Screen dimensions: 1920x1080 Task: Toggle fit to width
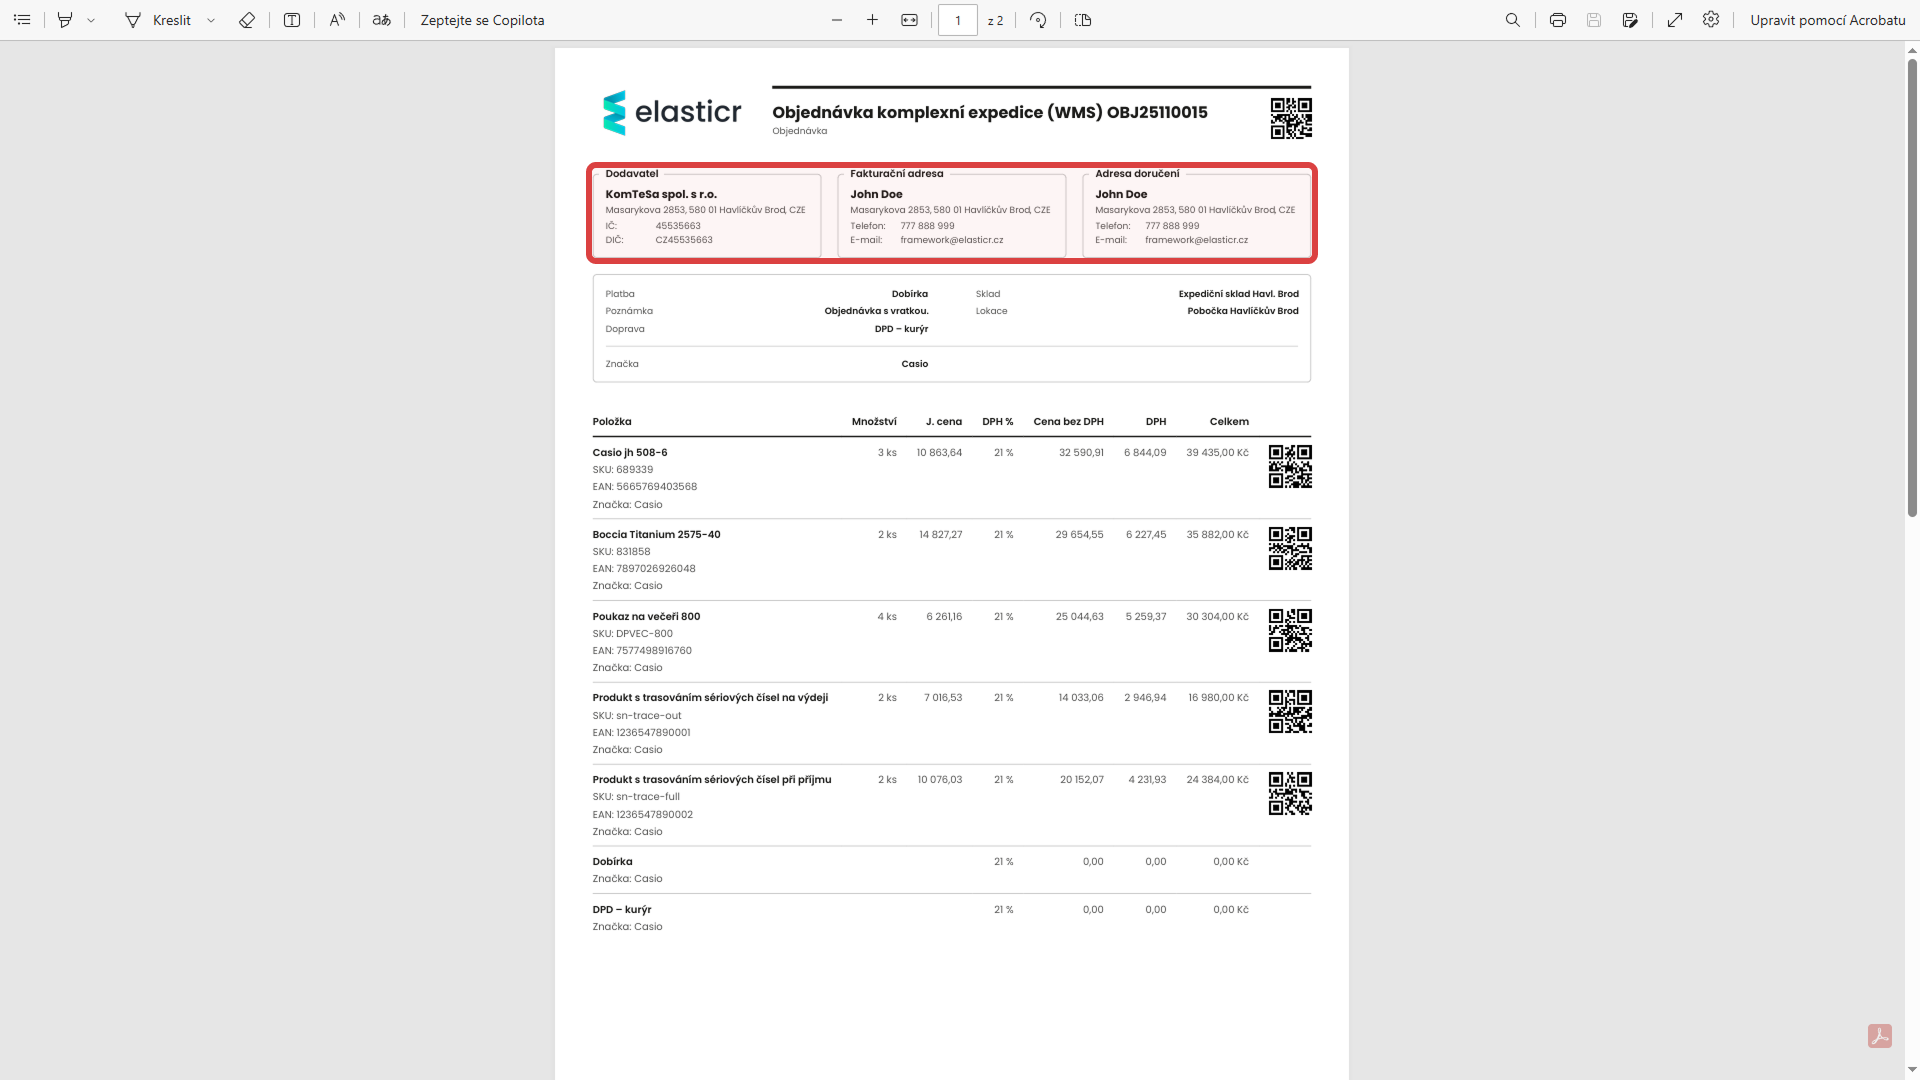pyautogui.click(x=909, y=20)
